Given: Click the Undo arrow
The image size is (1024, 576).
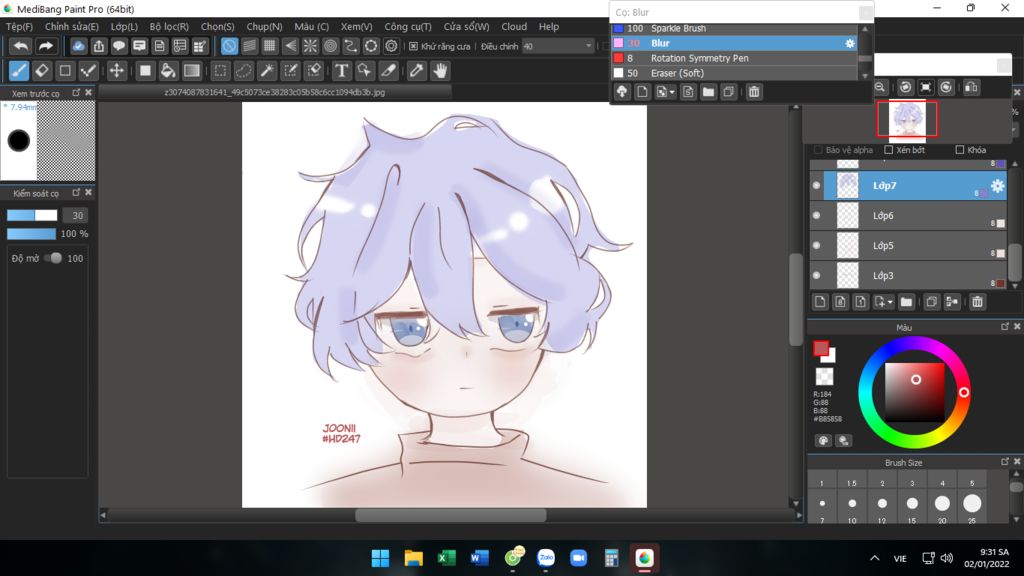Looking at the screenshot, I should click(21, 46).
